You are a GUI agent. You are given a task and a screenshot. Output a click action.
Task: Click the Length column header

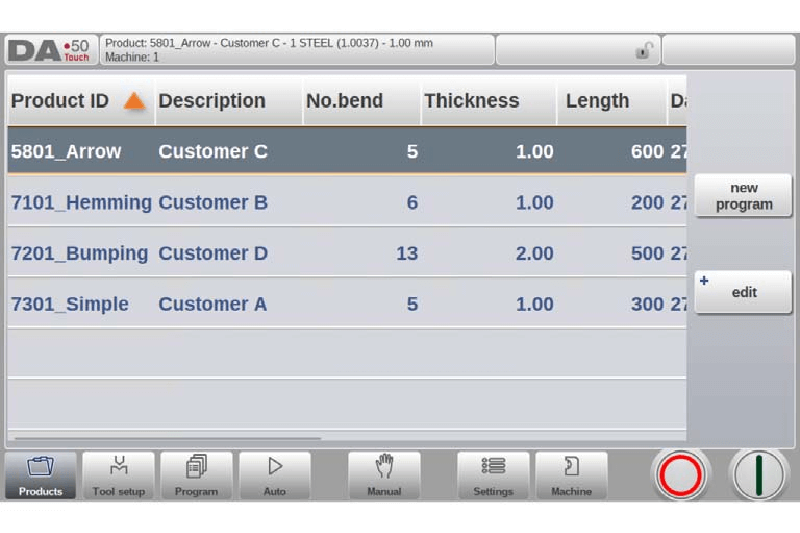(x=597, y=101)
